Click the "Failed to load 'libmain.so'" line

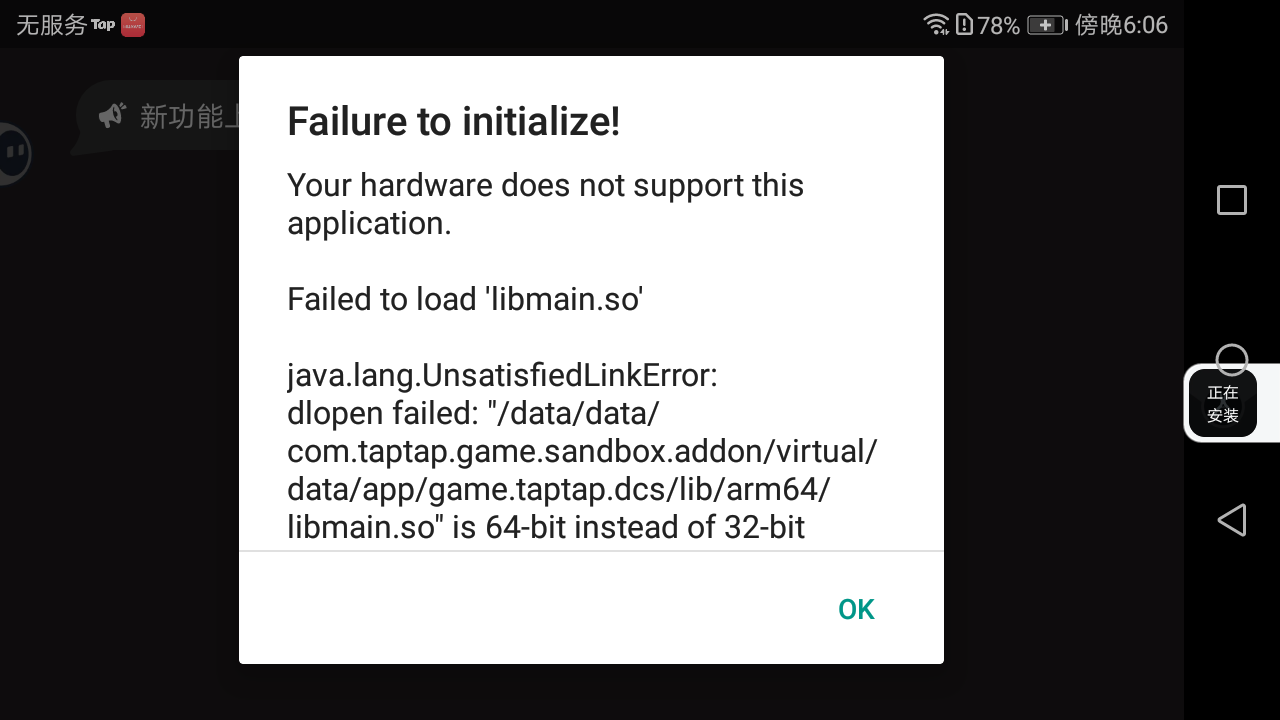464,299
